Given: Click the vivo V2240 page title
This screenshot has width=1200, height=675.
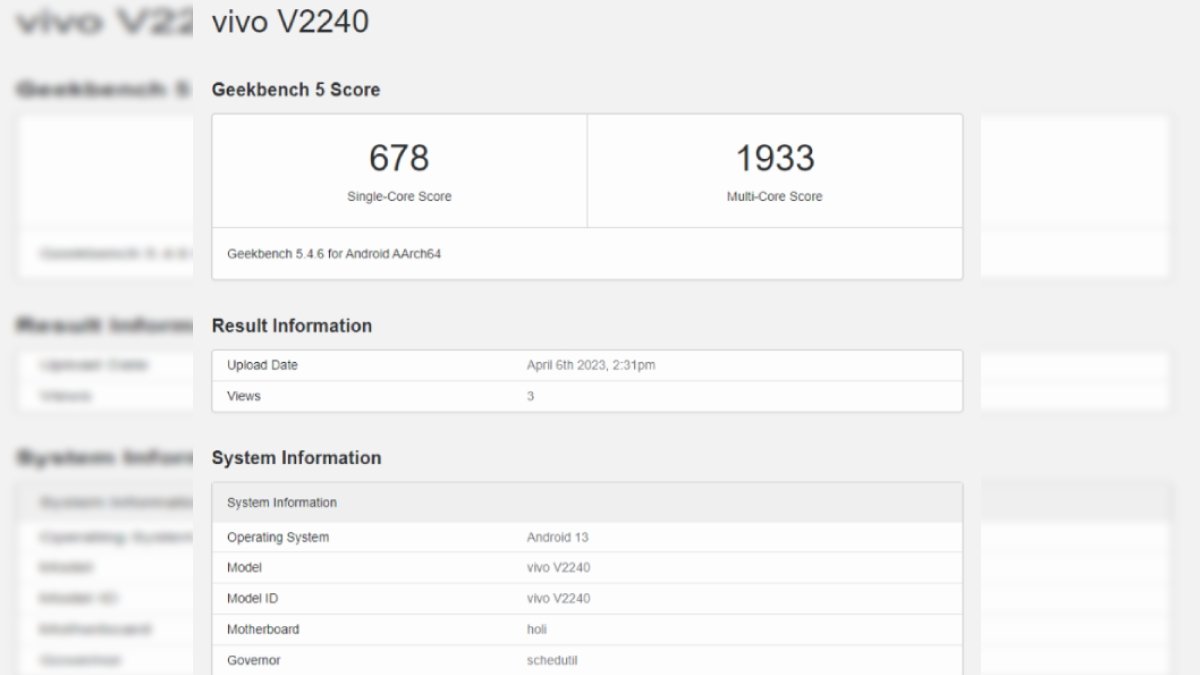Looking at the screenshot, I should [290, 21].
